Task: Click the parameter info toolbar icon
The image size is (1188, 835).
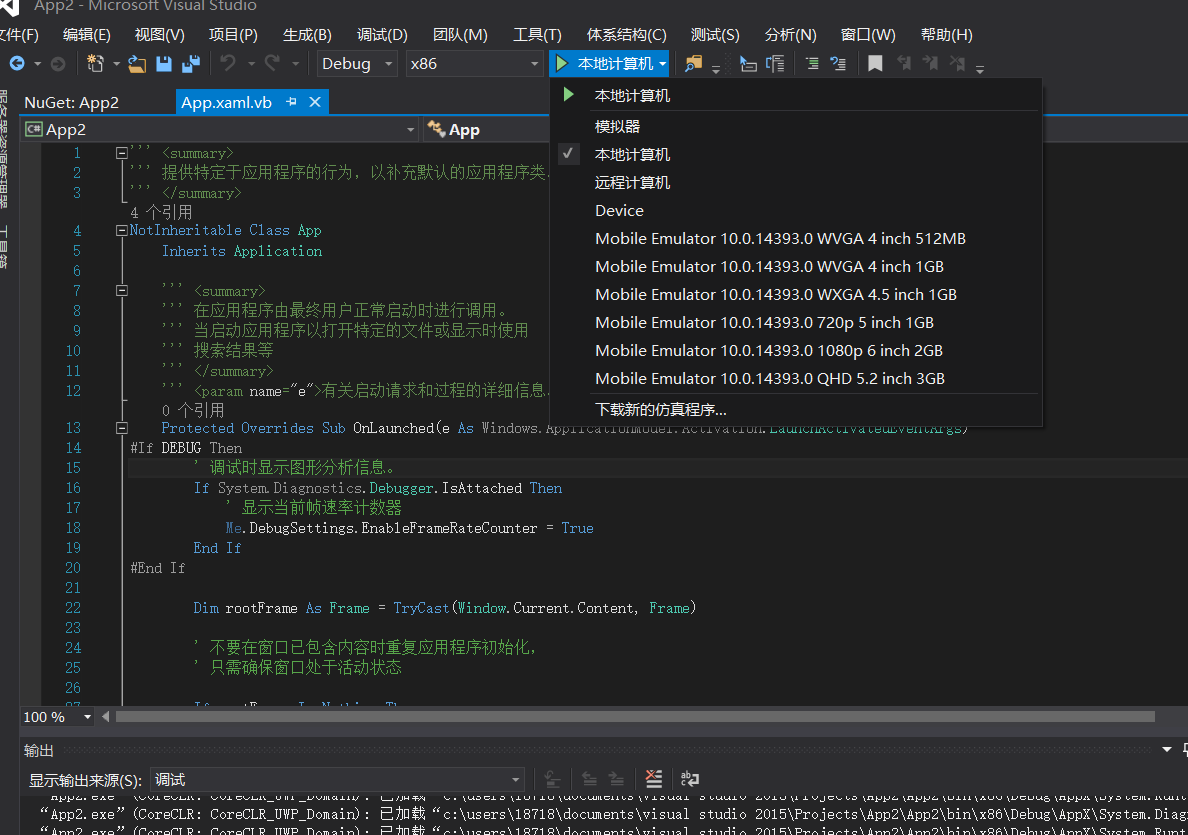Action: [x=775, y=64]
